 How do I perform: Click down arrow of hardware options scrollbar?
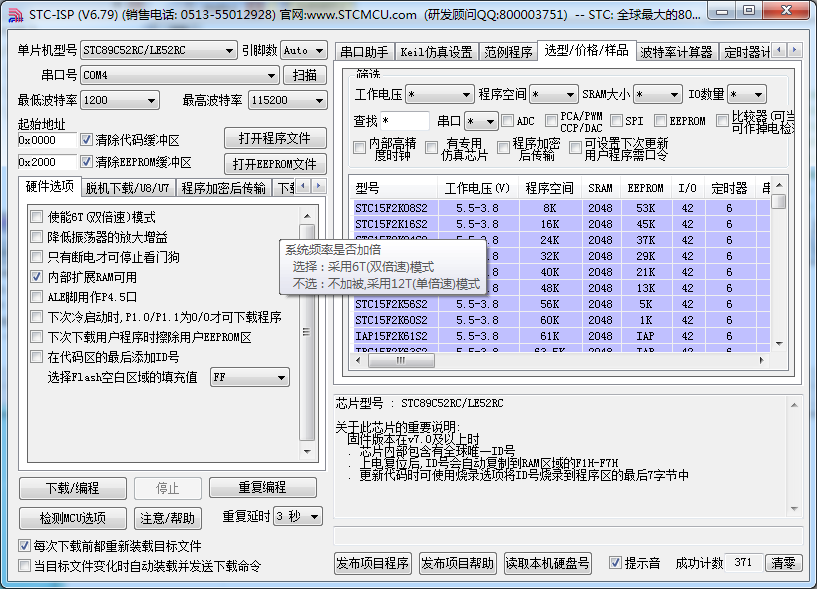307,452
